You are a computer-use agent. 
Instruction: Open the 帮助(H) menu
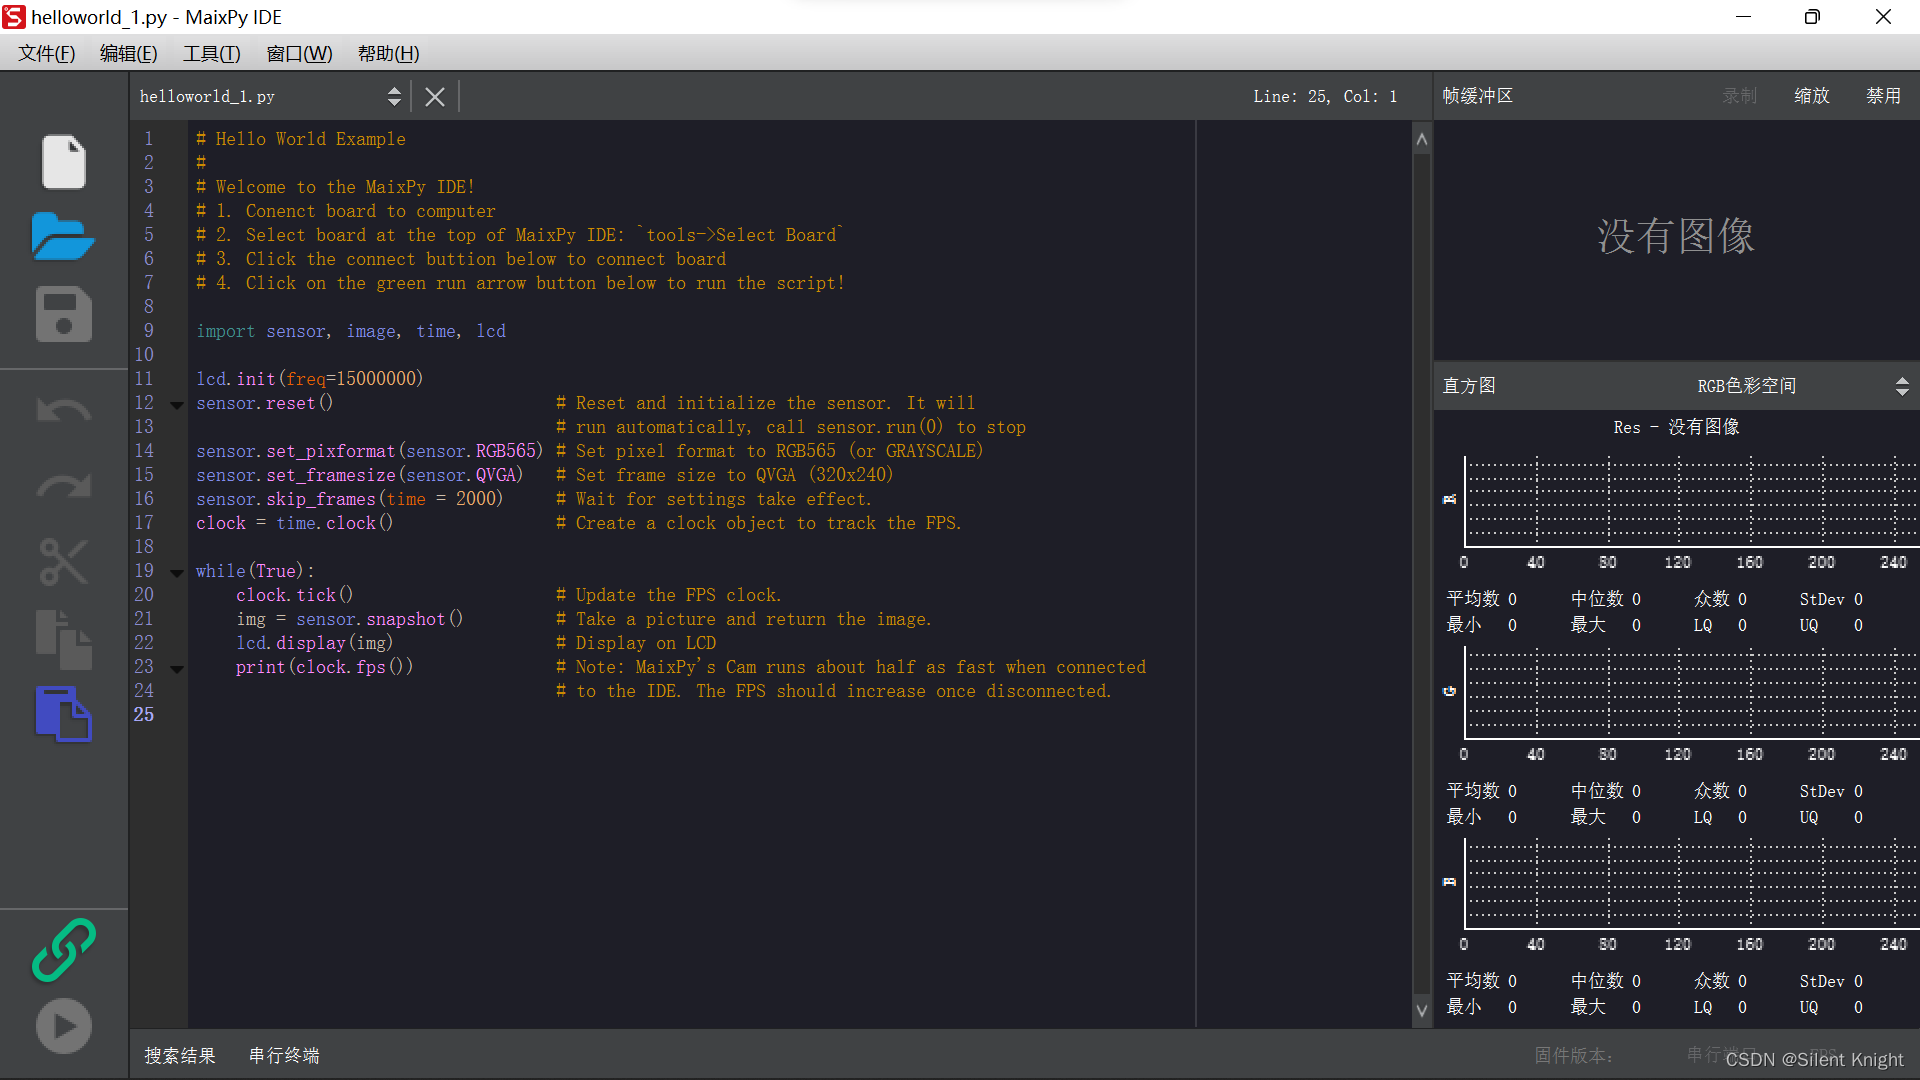click(x=389, y=54)
